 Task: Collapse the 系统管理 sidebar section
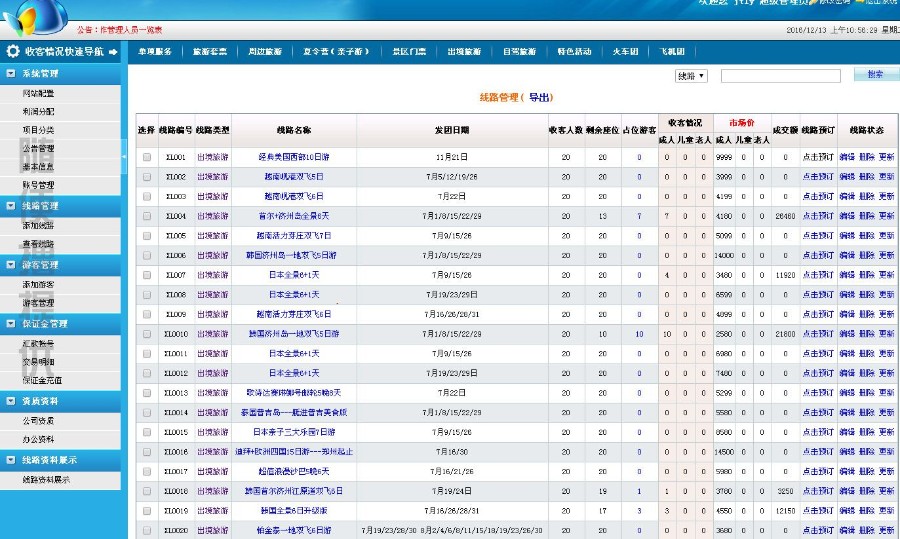pyautogui.click(x=11, y=73)
